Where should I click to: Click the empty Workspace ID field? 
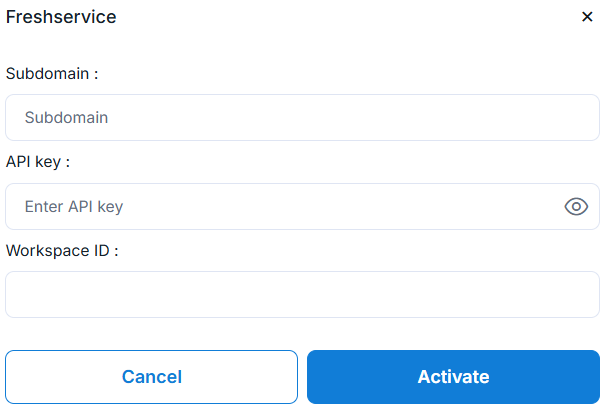[302, 295]
